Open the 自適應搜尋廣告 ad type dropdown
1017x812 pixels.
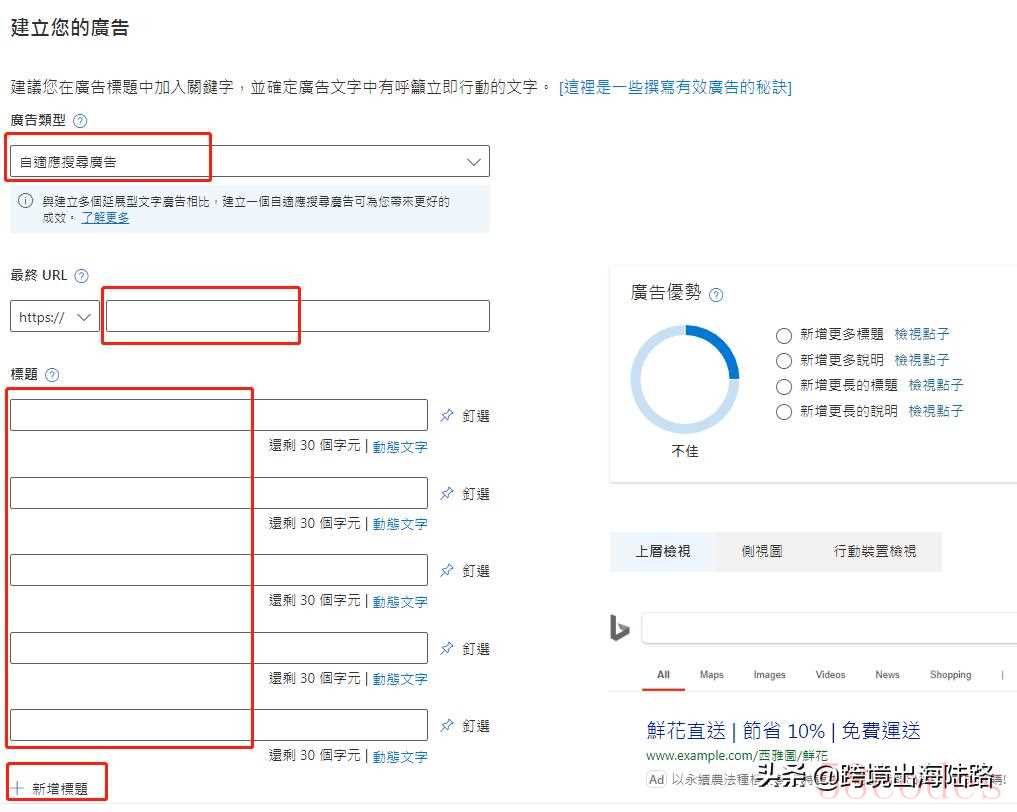coord(249,161)
